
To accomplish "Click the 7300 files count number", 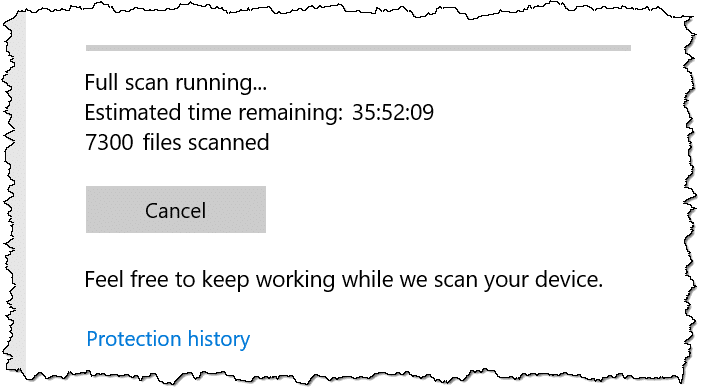I will (x=109, y=142).
